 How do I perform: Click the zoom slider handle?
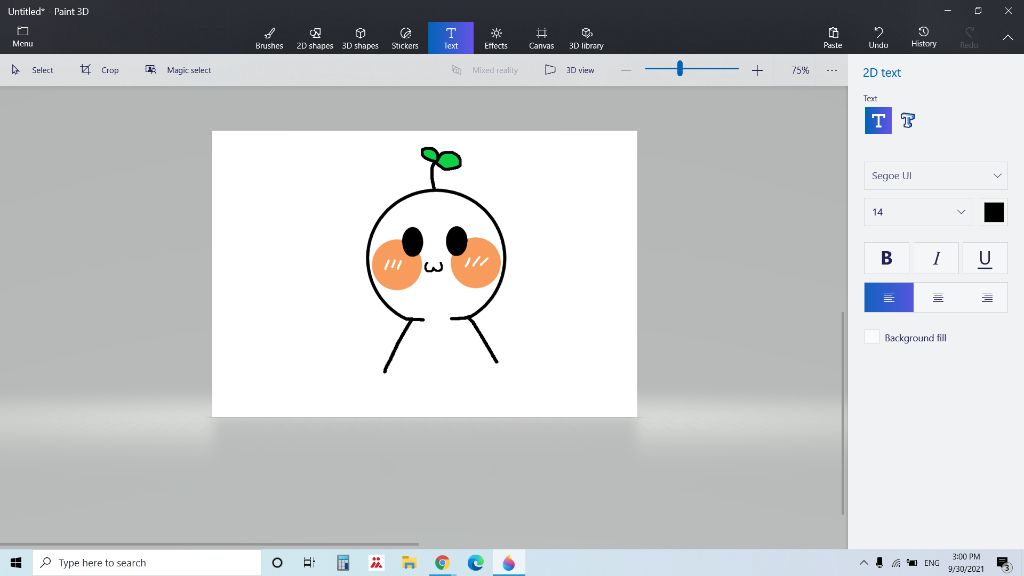pyautogui.click(x=680, y=69)
